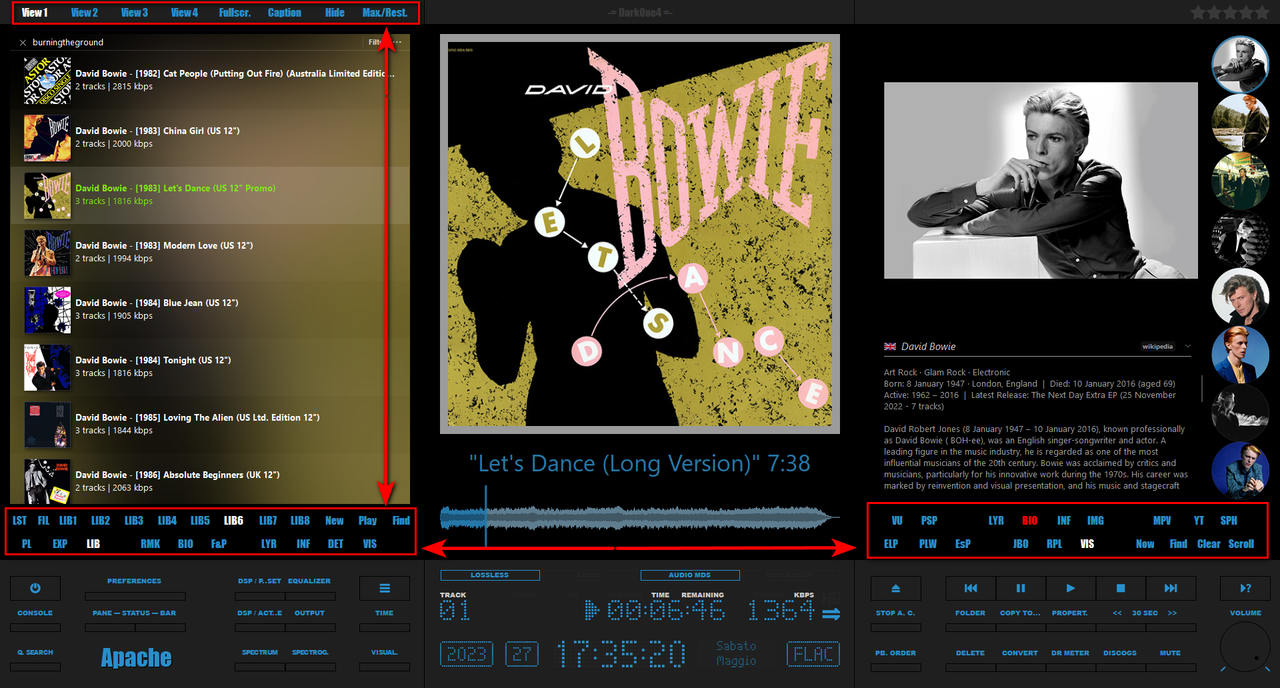Click the Blue Jean album cover
The image size is (1280, 688).
click(47, 309)
